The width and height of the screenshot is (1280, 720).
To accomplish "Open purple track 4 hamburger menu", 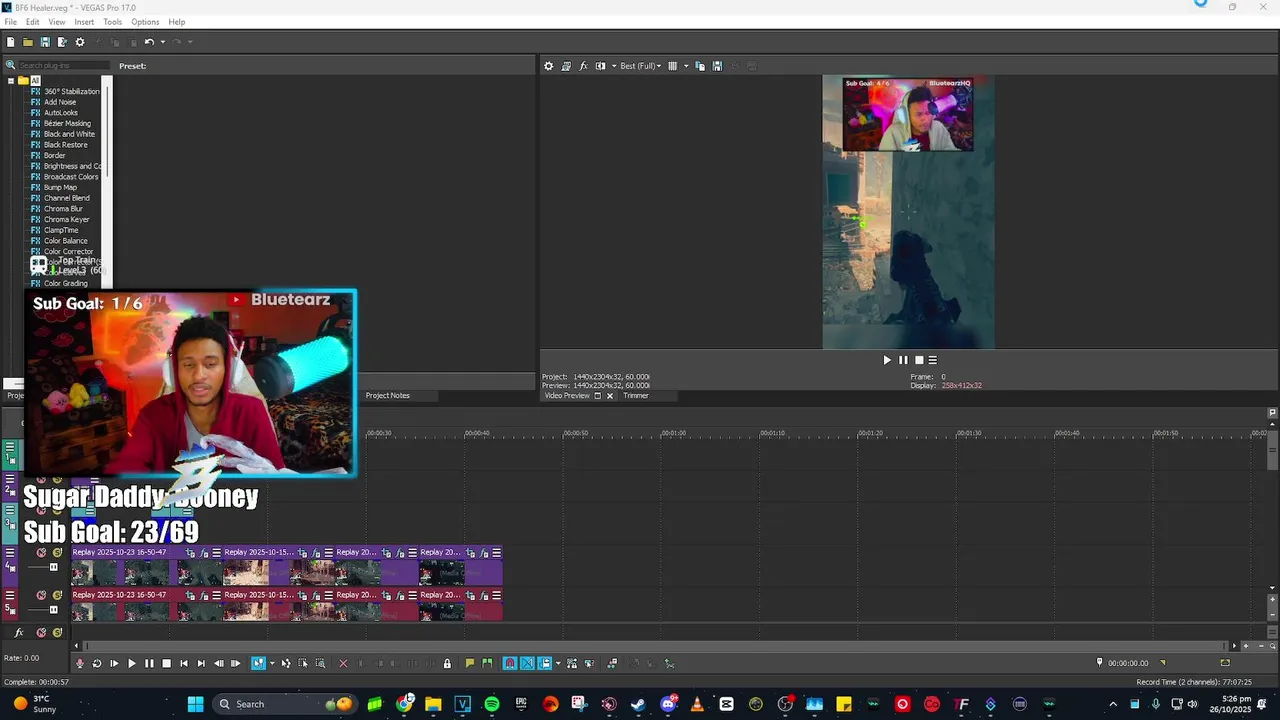I will pyautogui.click(x=10, y=552).
